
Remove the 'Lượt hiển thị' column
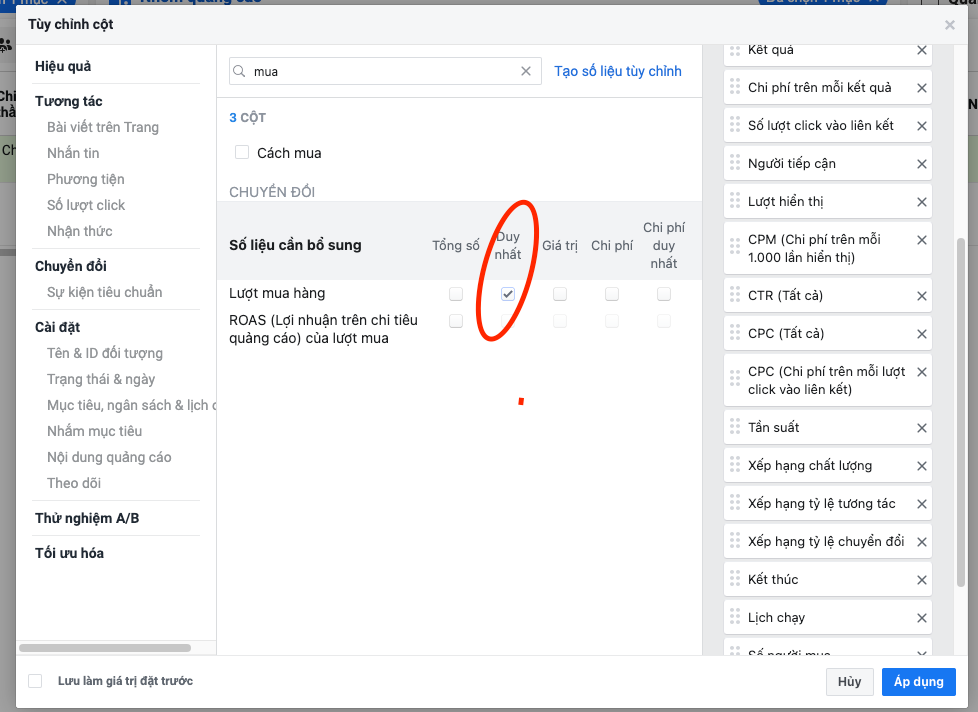pos(921,202)
